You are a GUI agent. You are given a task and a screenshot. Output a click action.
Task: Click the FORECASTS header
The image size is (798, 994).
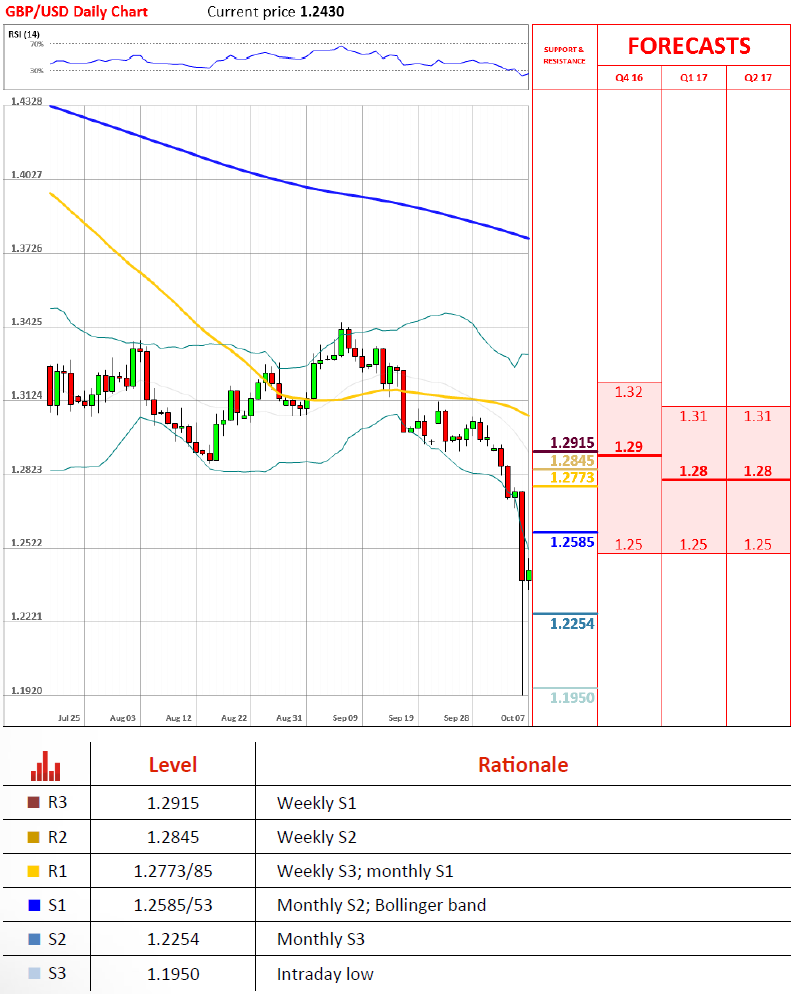689,46
